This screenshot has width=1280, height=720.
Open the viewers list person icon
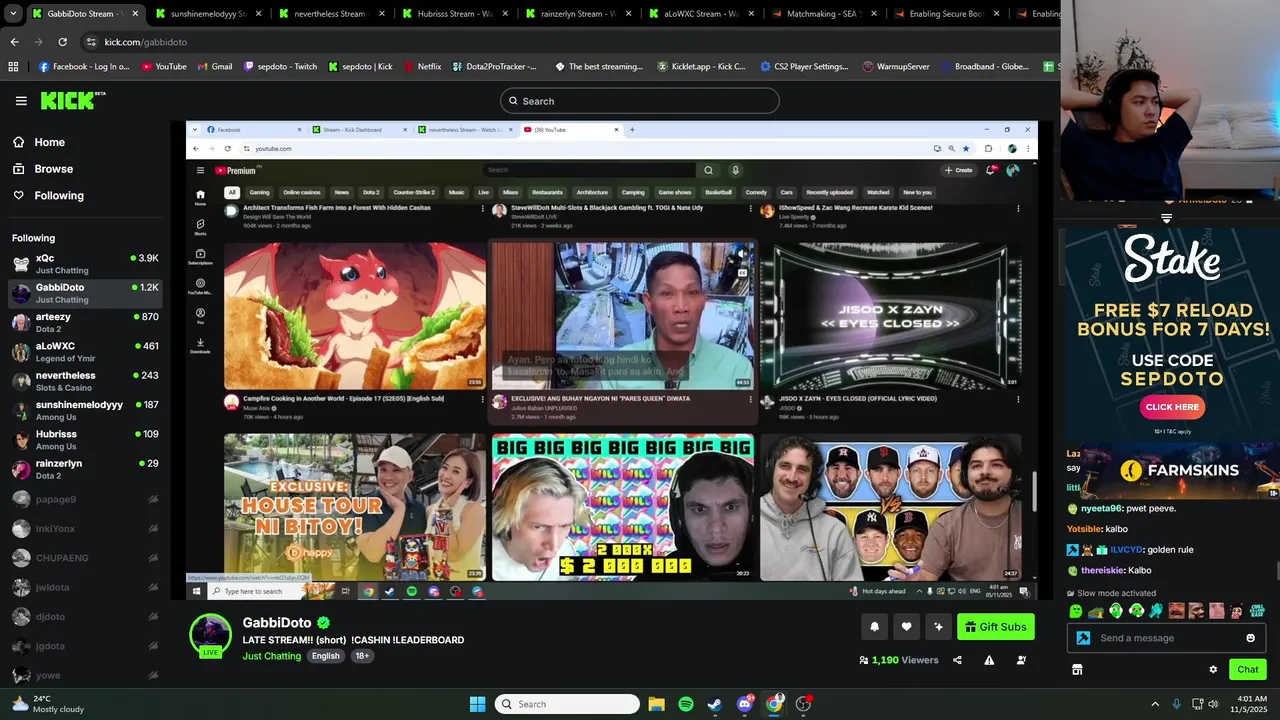coord(1021,660)
